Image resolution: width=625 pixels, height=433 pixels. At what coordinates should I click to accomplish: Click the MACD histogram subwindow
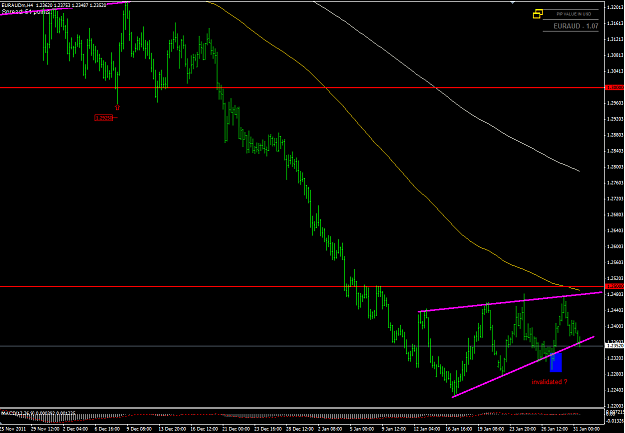click(302, 416)
